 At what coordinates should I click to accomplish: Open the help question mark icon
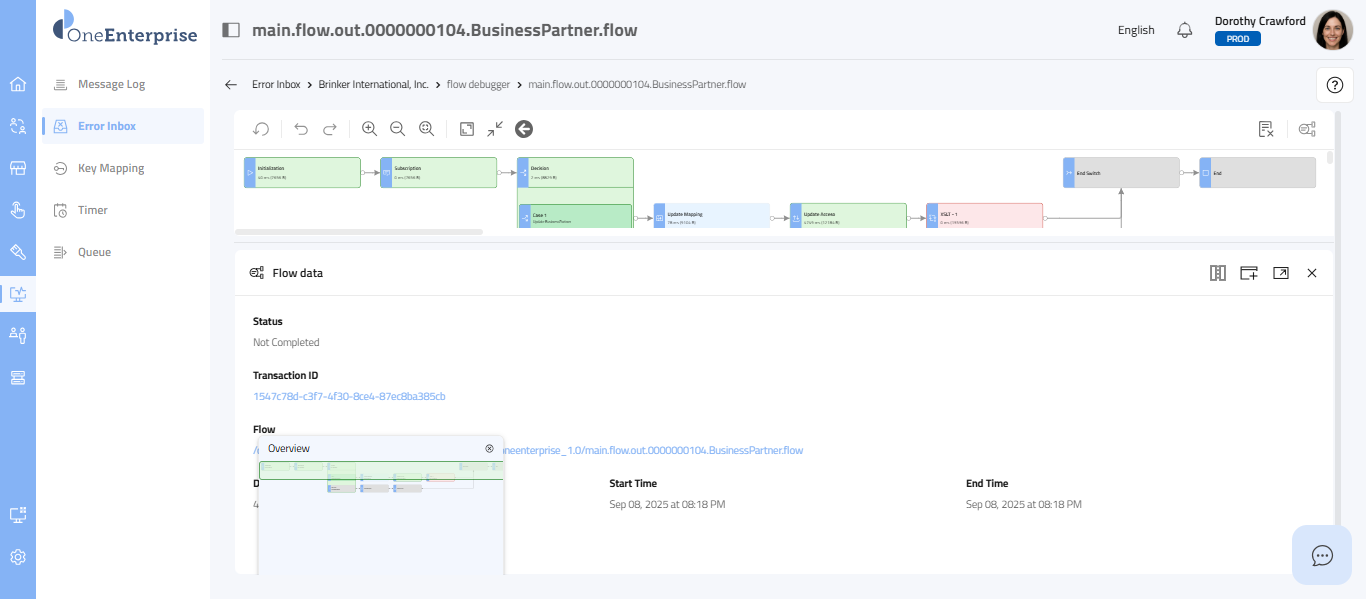coord(1333,85)
